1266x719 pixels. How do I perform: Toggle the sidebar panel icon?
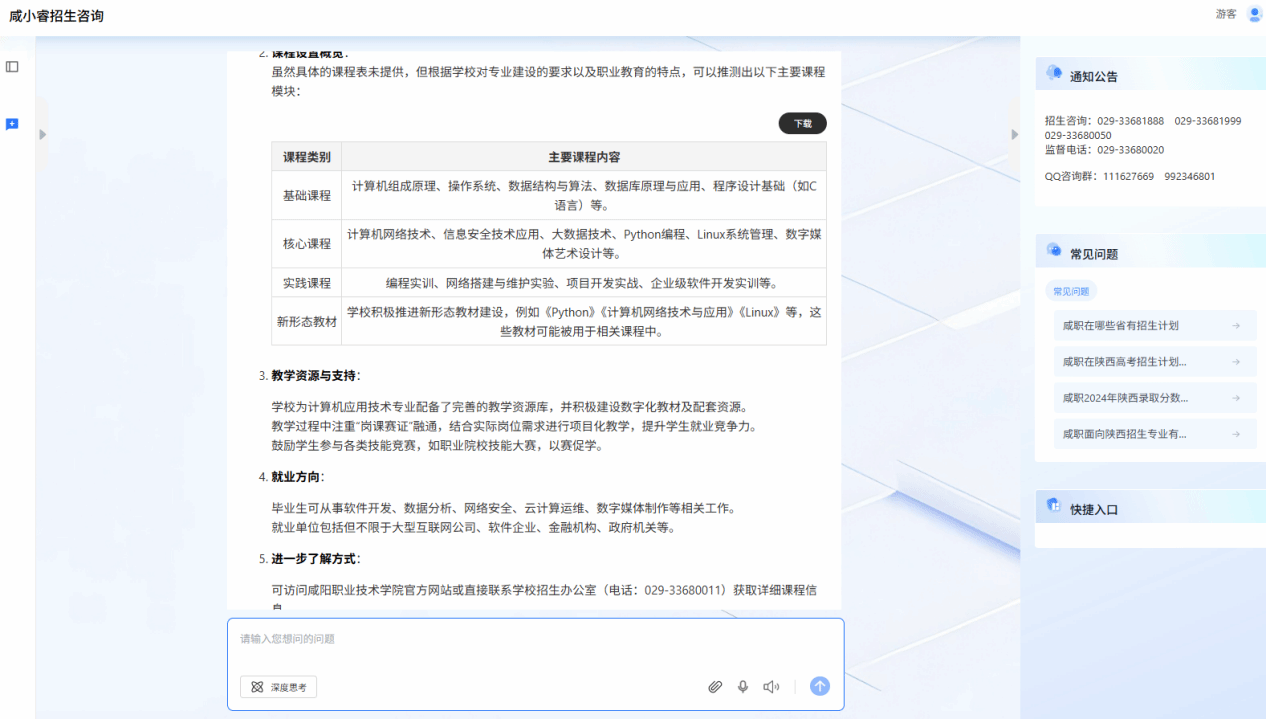[x=12, y=66]
